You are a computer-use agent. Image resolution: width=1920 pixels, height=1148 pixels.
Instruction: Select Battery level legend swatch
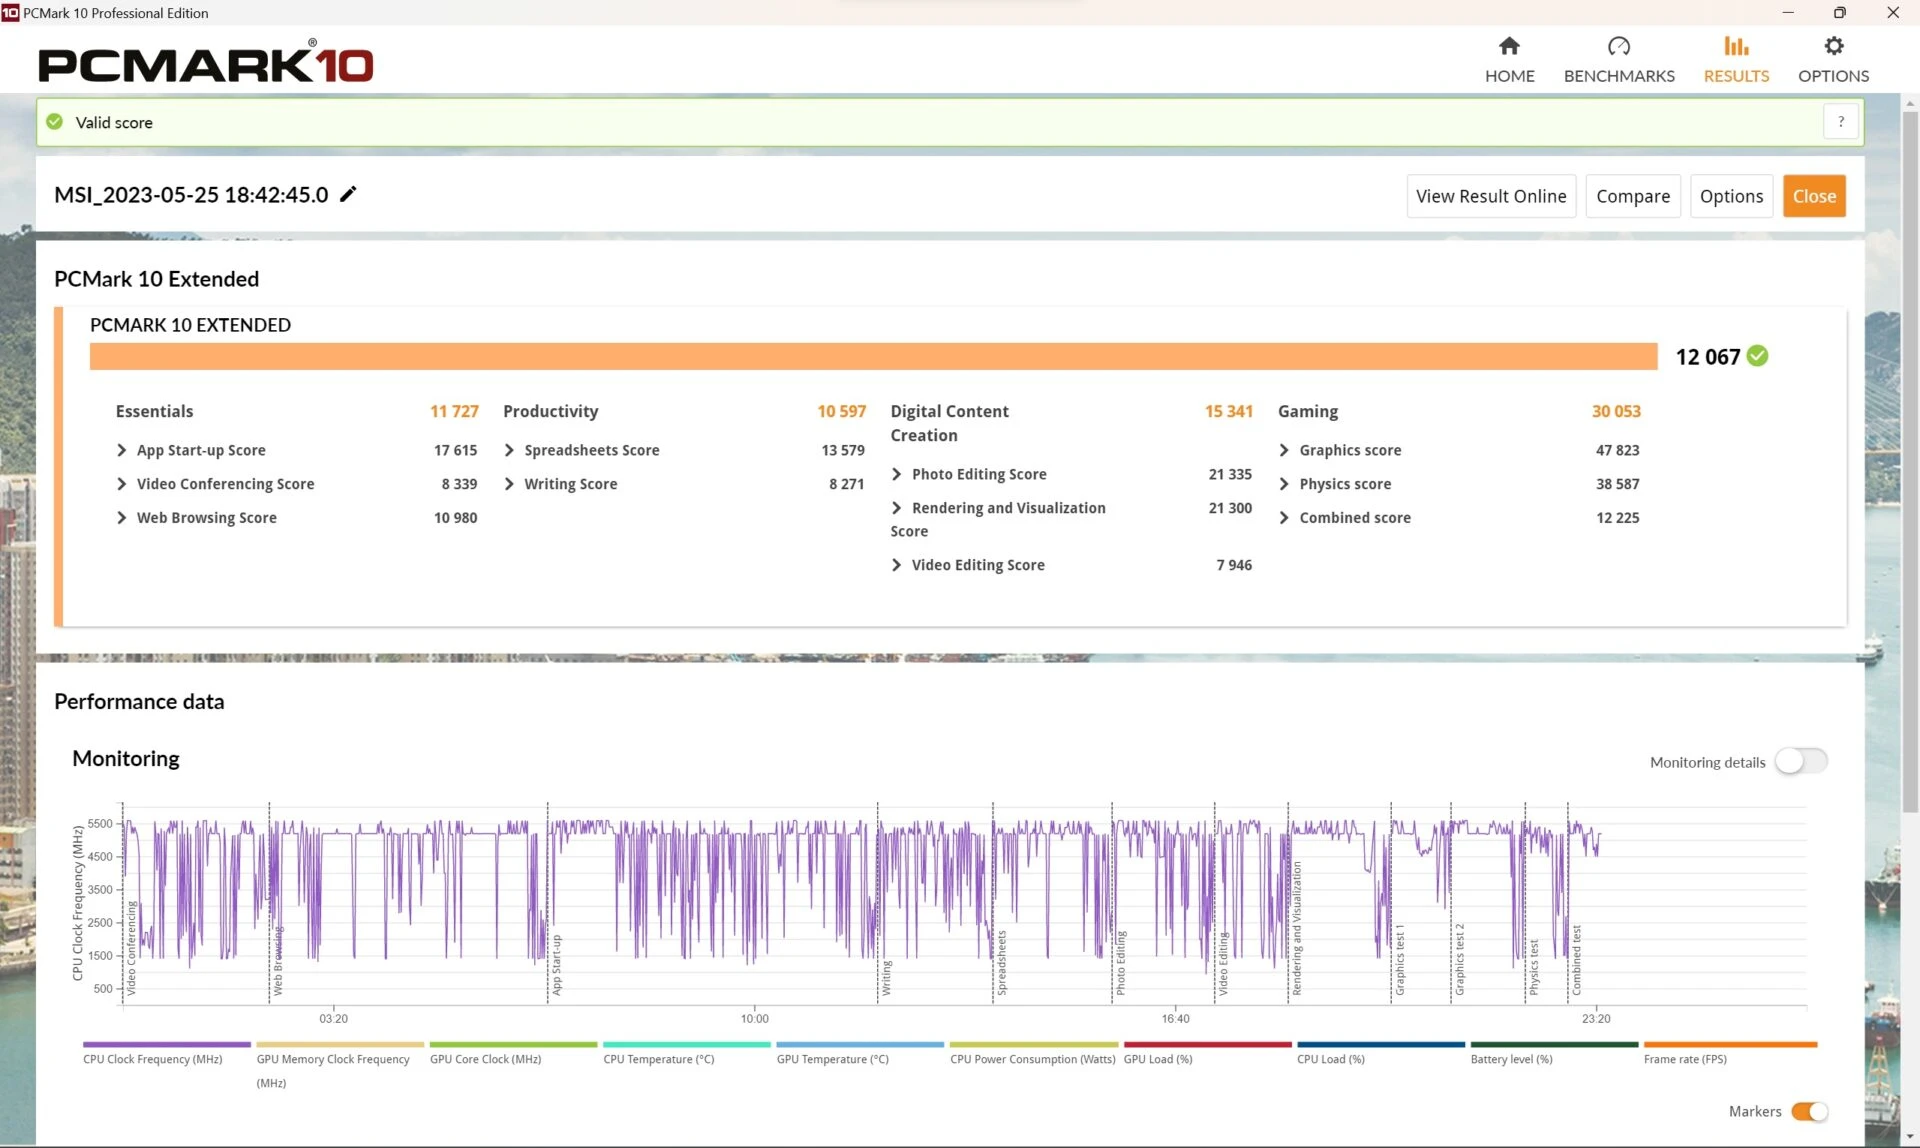pyautogui.click(x=1554, y=1044)
